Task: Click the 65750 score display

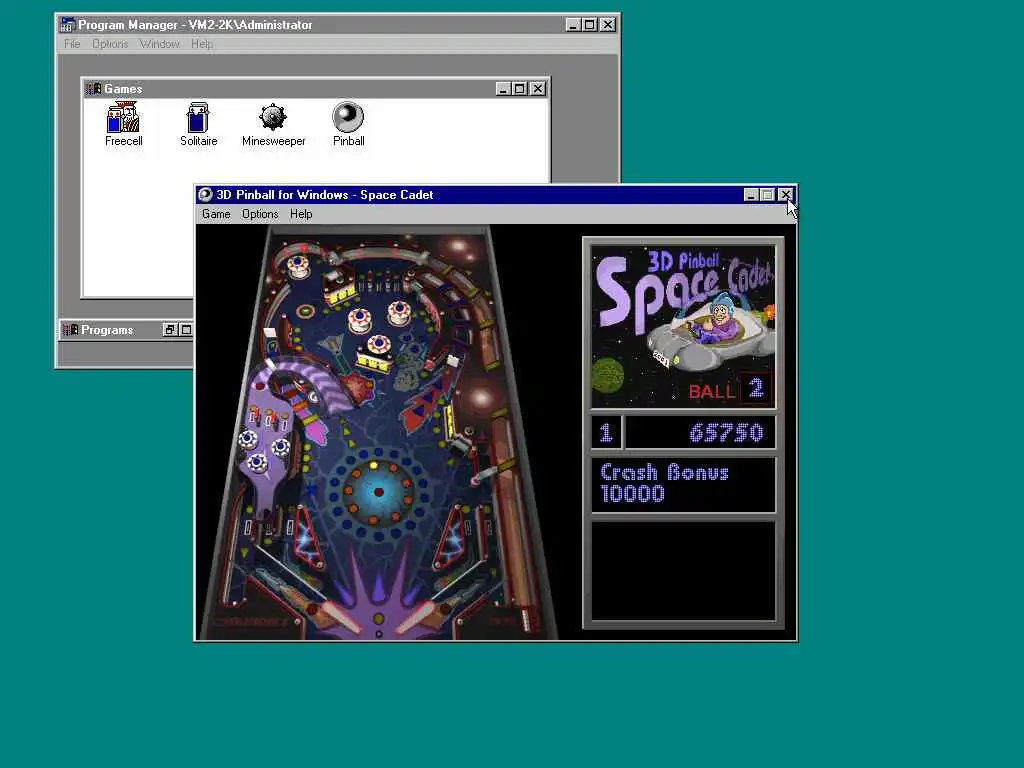Action: pyautogui.click(x=700, y=432)
